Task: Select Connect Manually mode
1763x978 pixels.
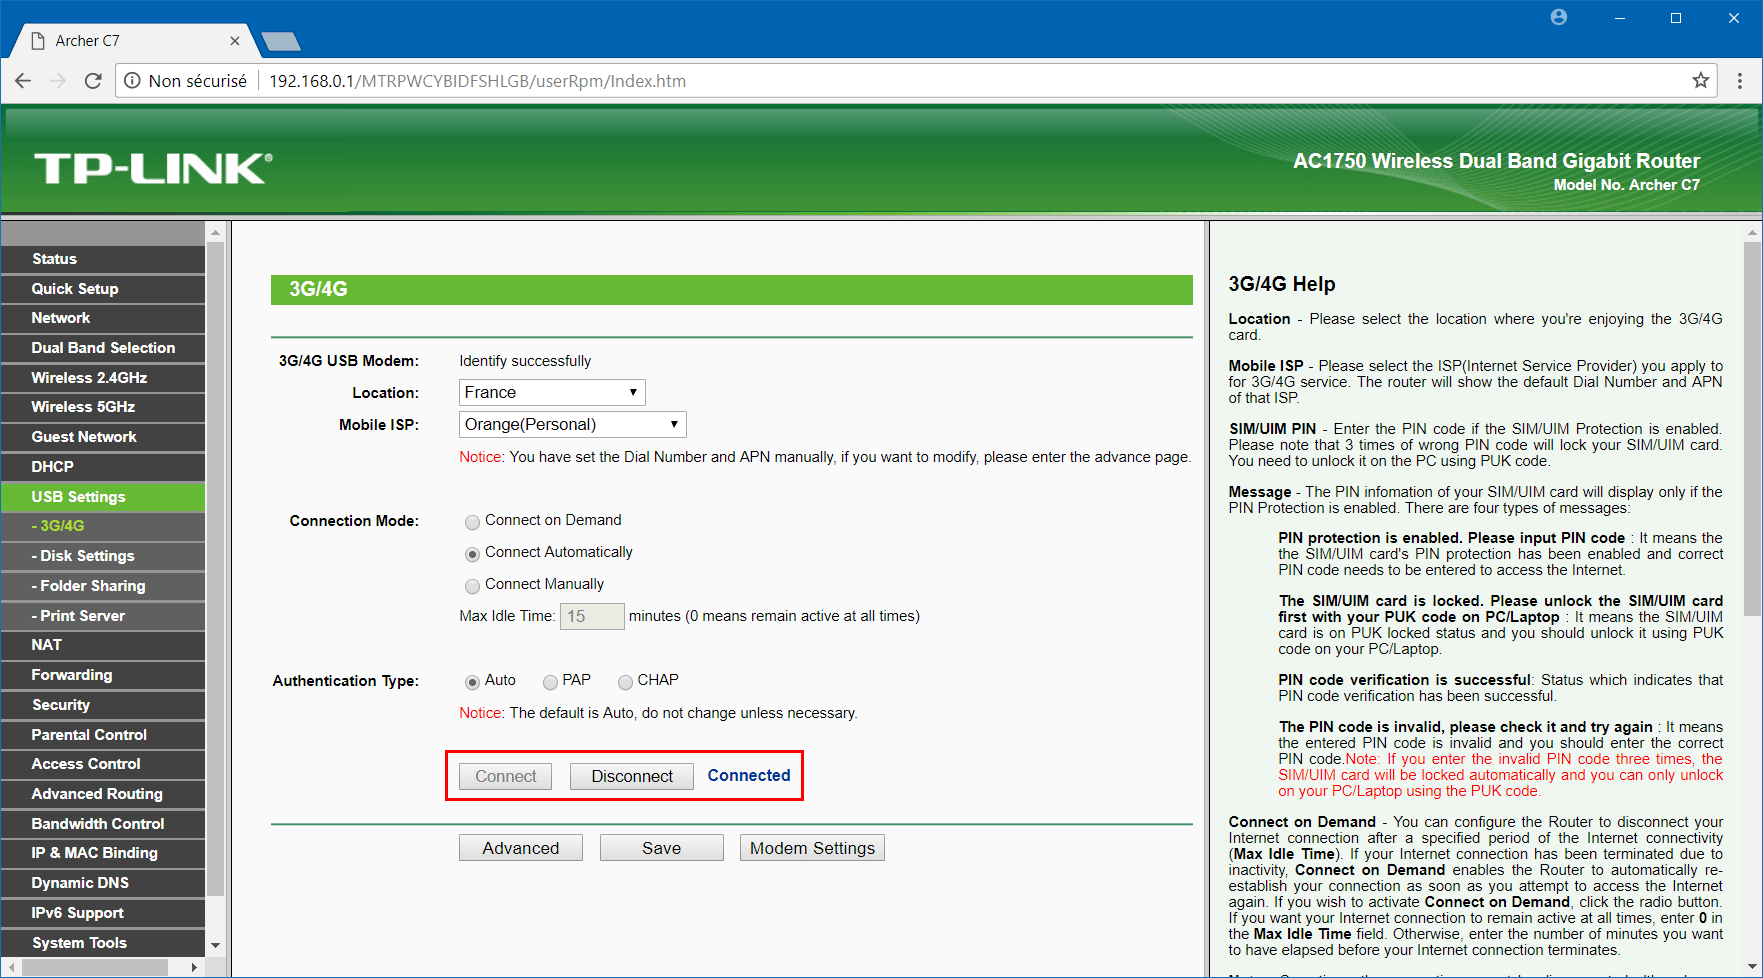Action: (472, 586)
